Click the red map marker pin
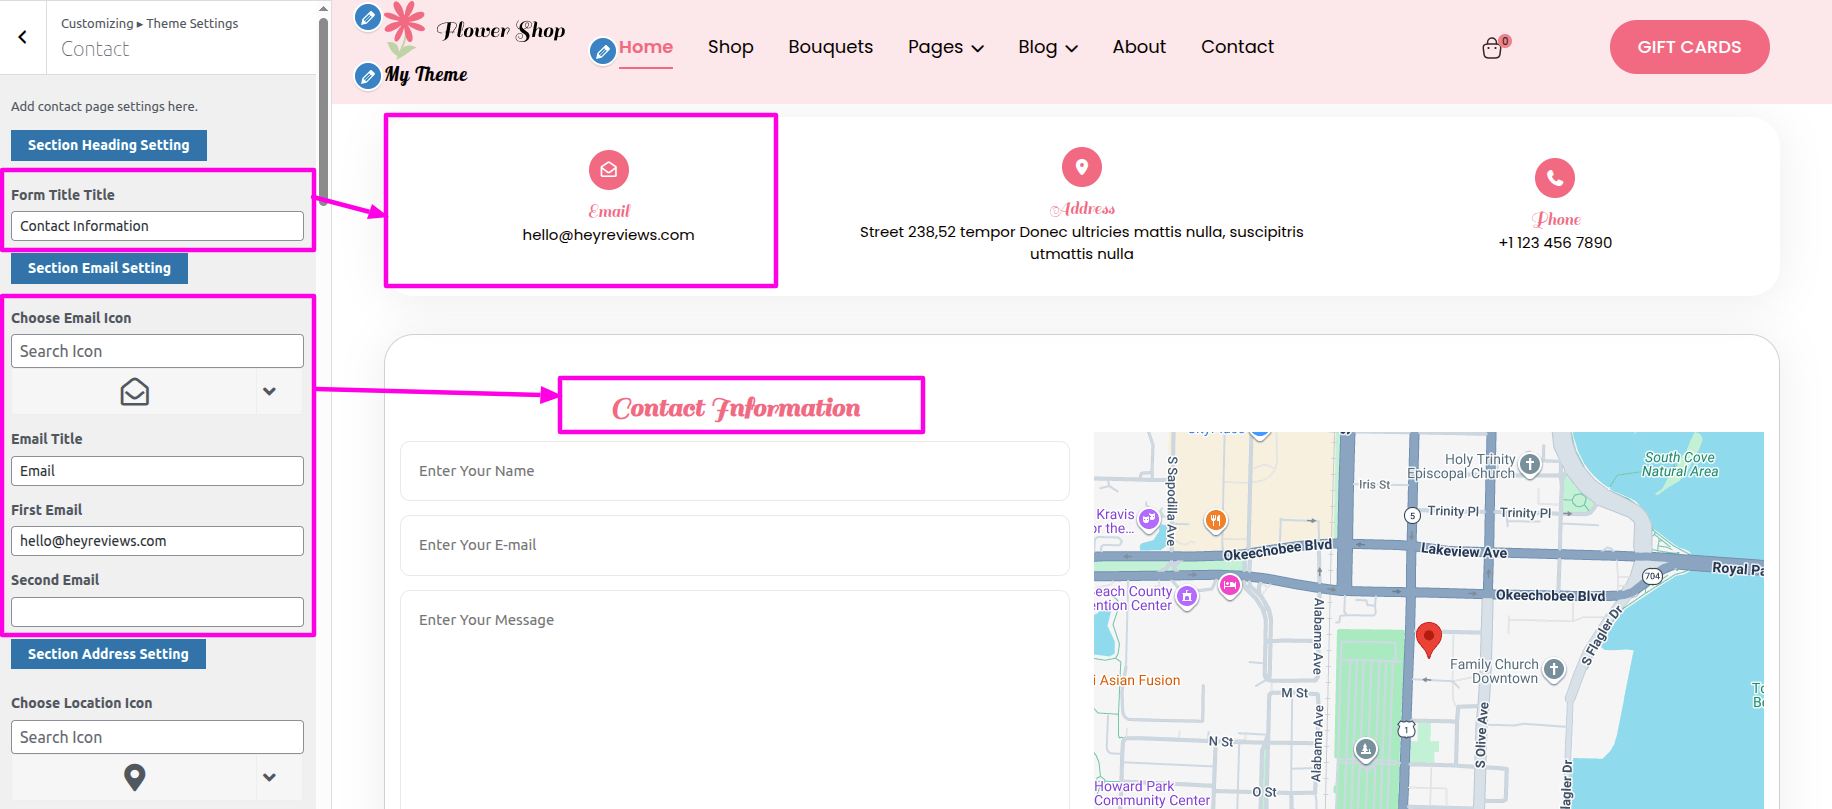 pyautogui.click(x=1428, y=637)
